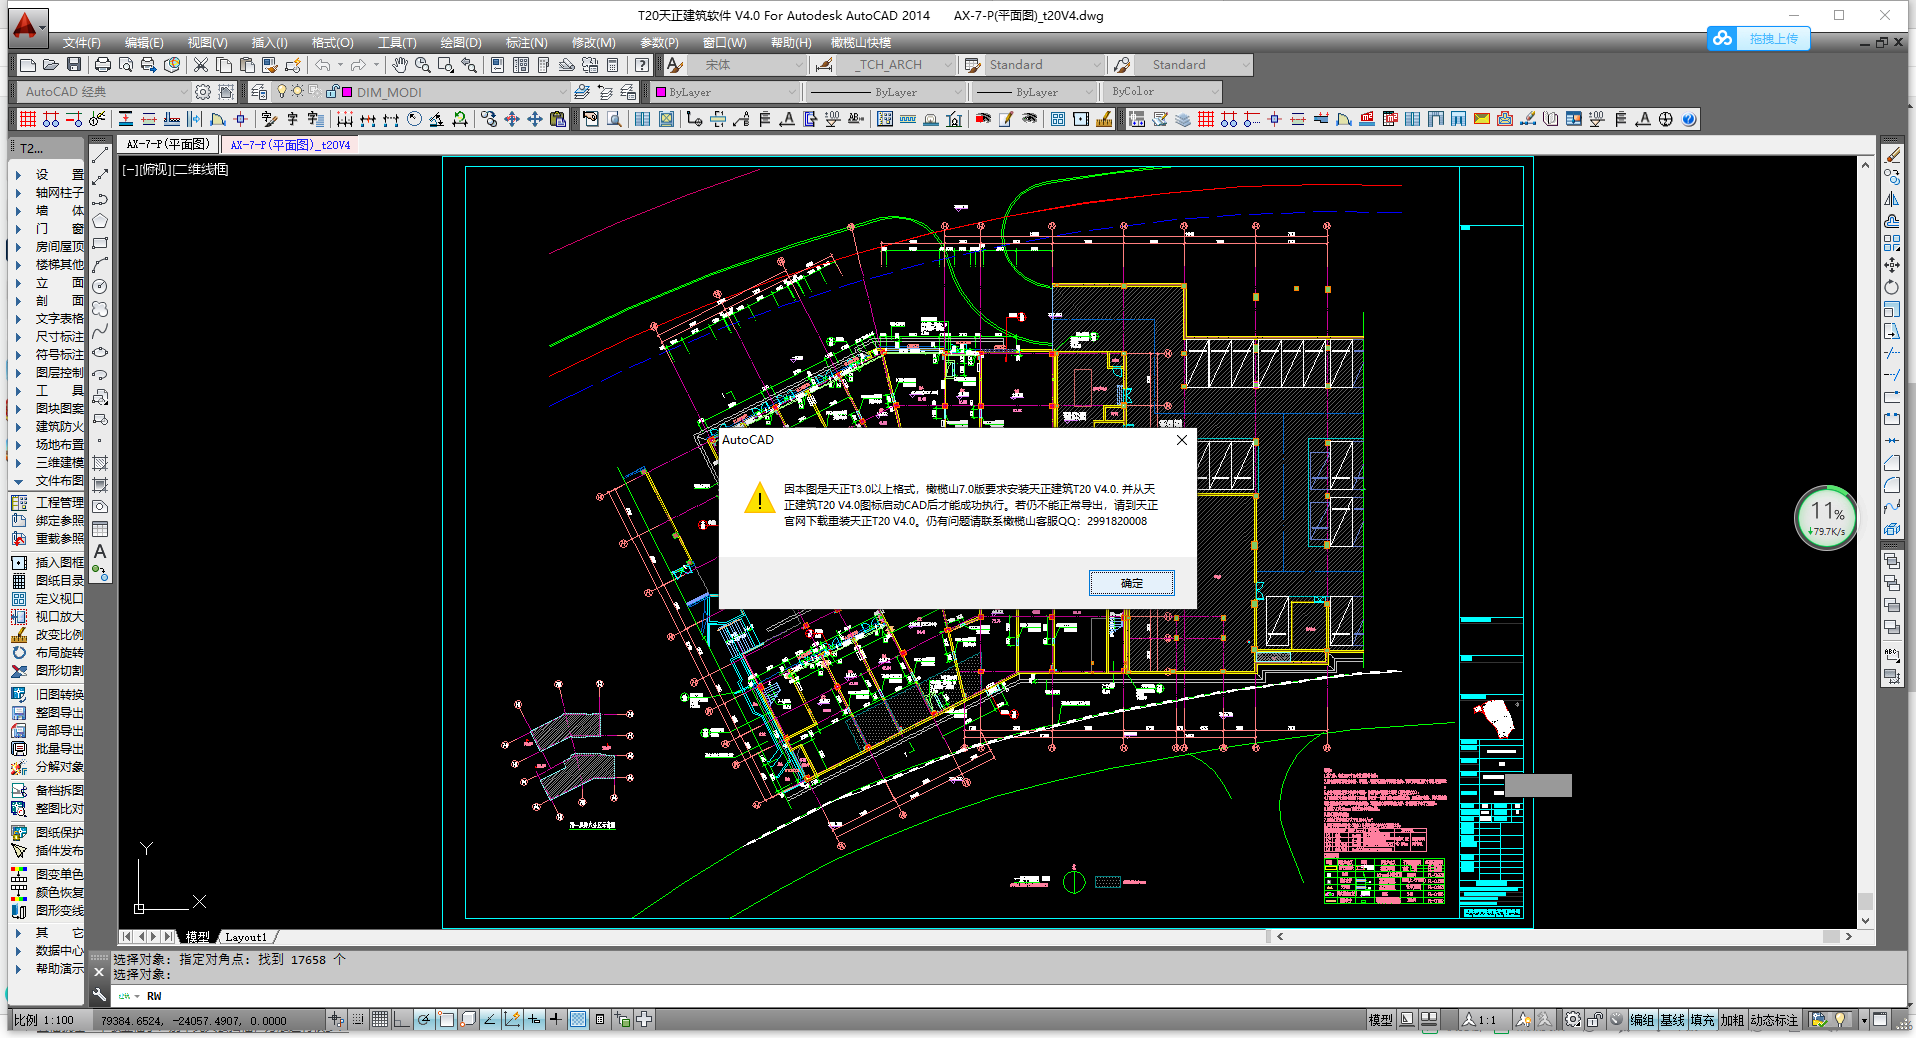
Task: Select the Multiline Text A tool
Action: point(100,551)
